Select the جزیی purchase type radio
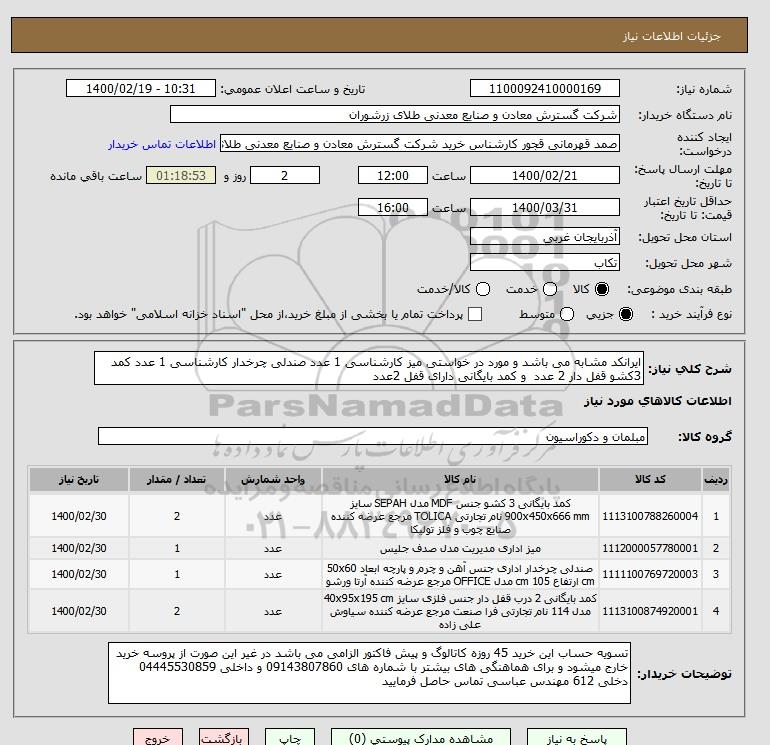770x745 pixels. tap(626, 314)
